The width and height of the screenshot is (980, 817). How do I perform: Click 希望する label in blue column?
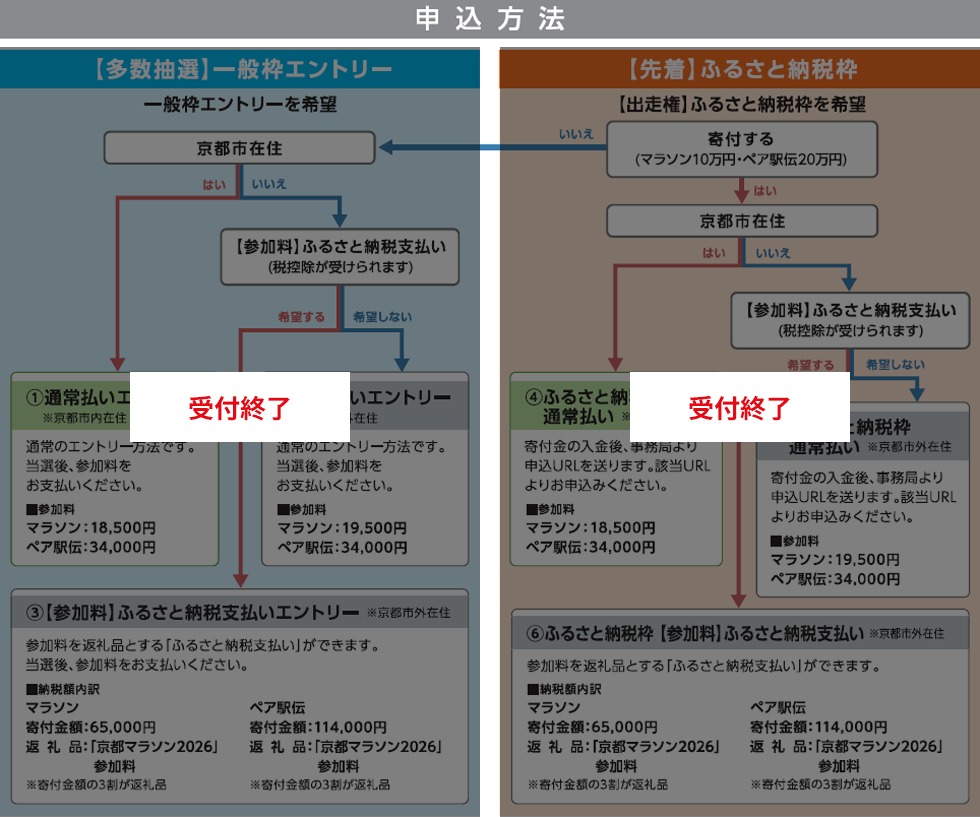(x=301, y=317)
